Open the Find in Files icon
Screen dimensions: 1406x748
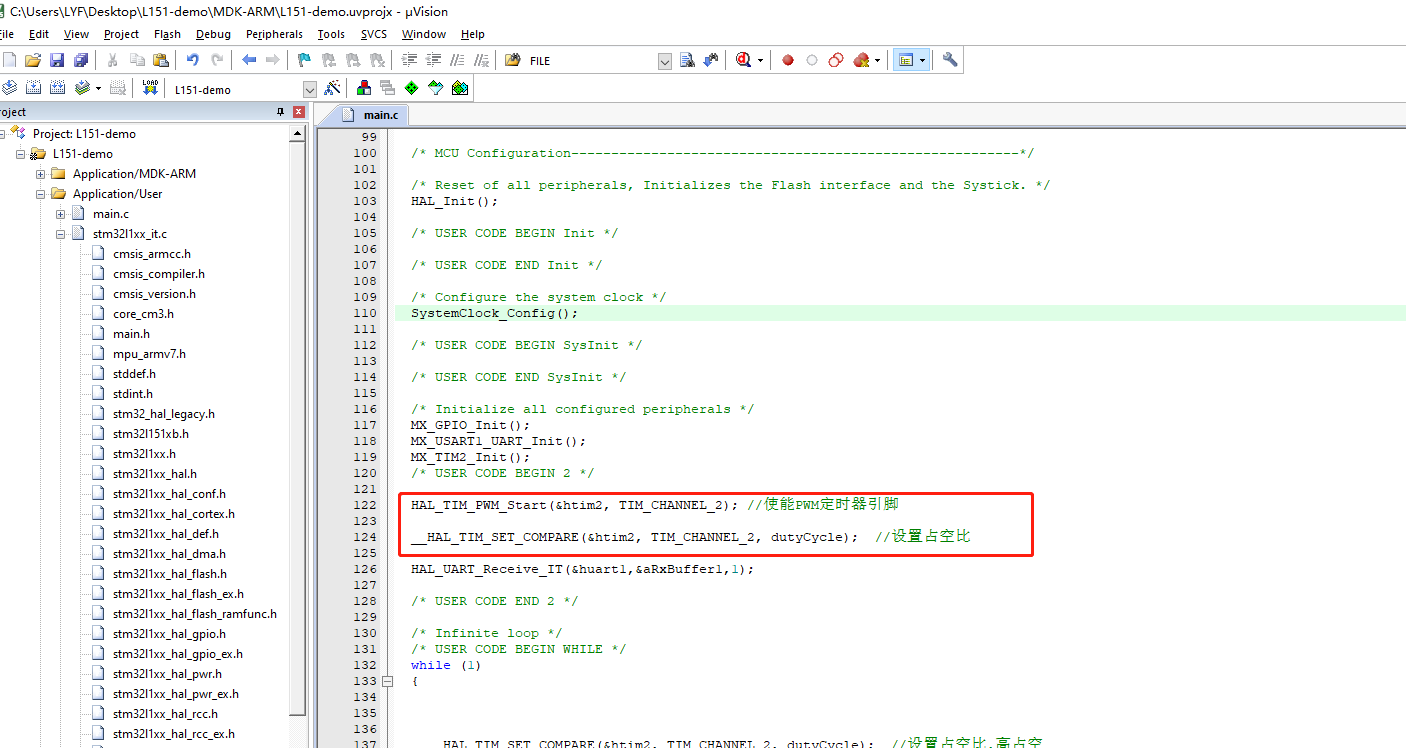513,60
